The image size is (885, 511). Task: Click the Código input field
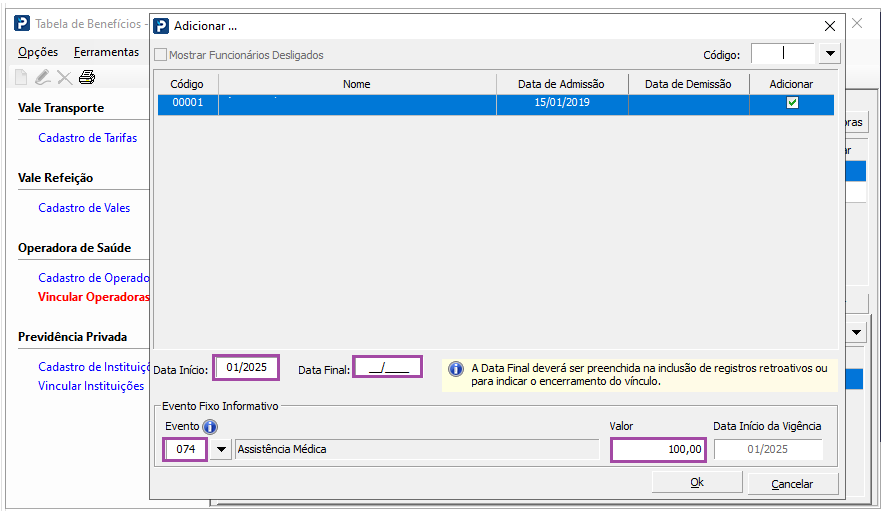click(783, 54)
